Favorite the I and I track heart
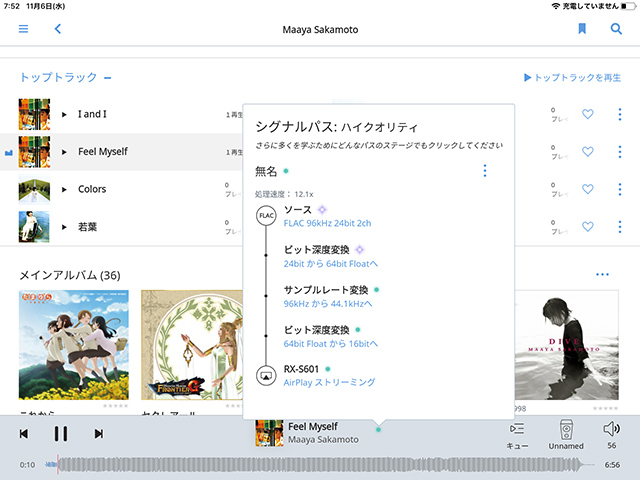This screenshot has height=480, width=640. click(587, 114)
